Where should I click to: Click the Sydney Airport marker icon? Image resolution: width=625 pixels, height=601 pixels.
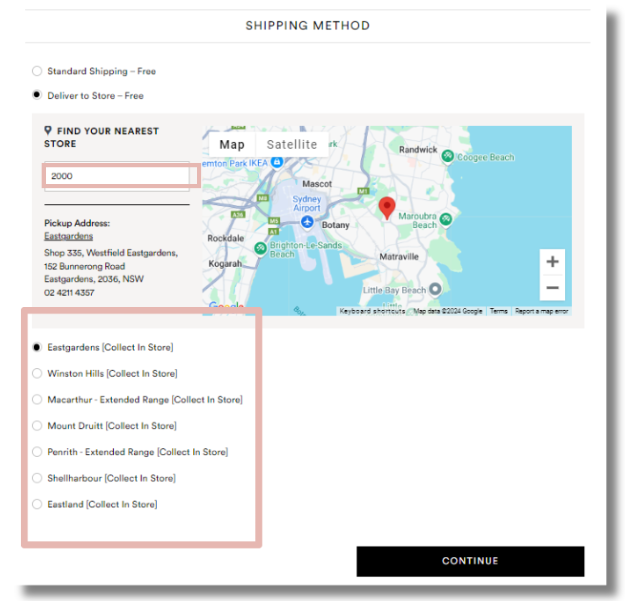pyautogui.click(x=307, y=221)
